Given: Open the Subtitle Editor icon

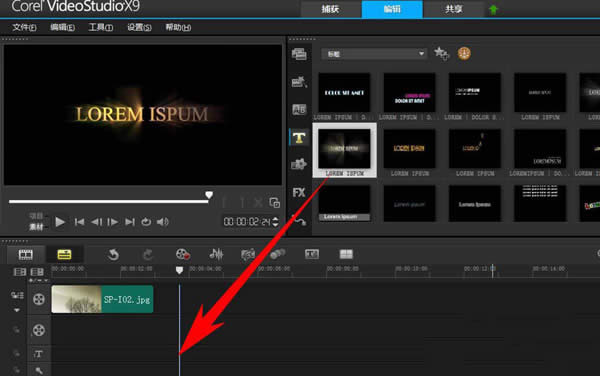Looking at the screenshot, I should 311,254.
